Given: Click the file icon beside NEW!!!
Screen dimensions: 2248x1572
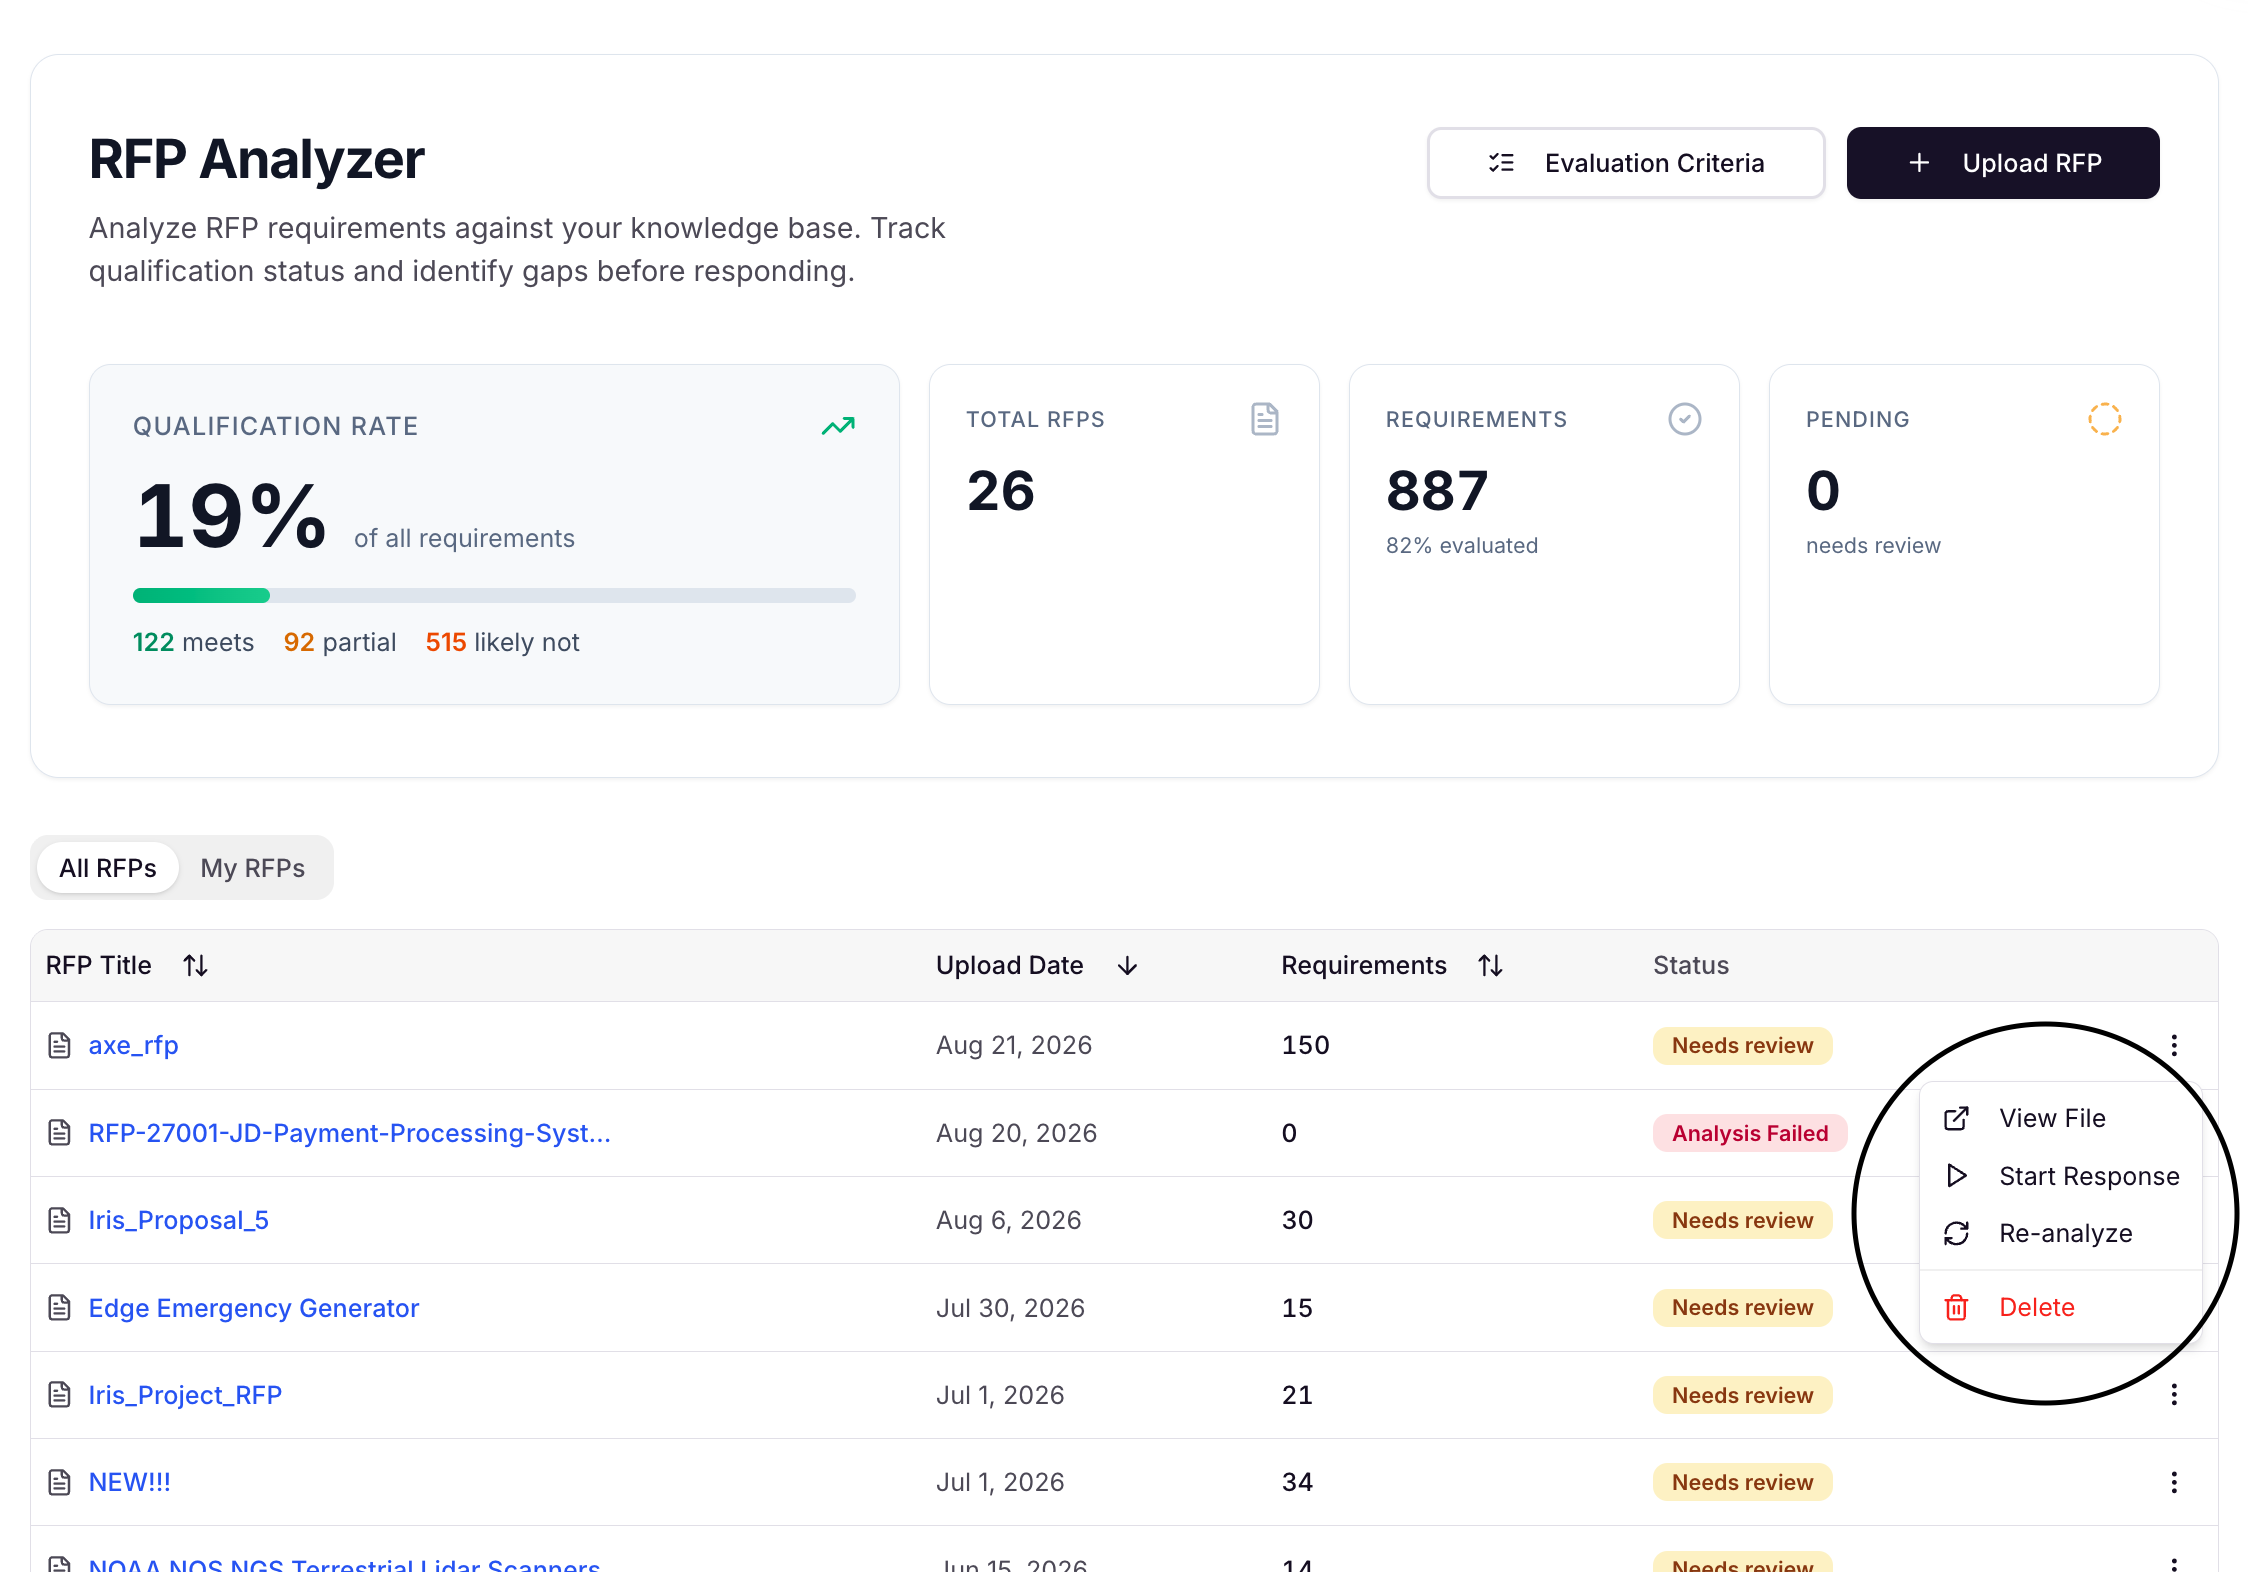Looking at the screenshot, I should point(60,1482).
